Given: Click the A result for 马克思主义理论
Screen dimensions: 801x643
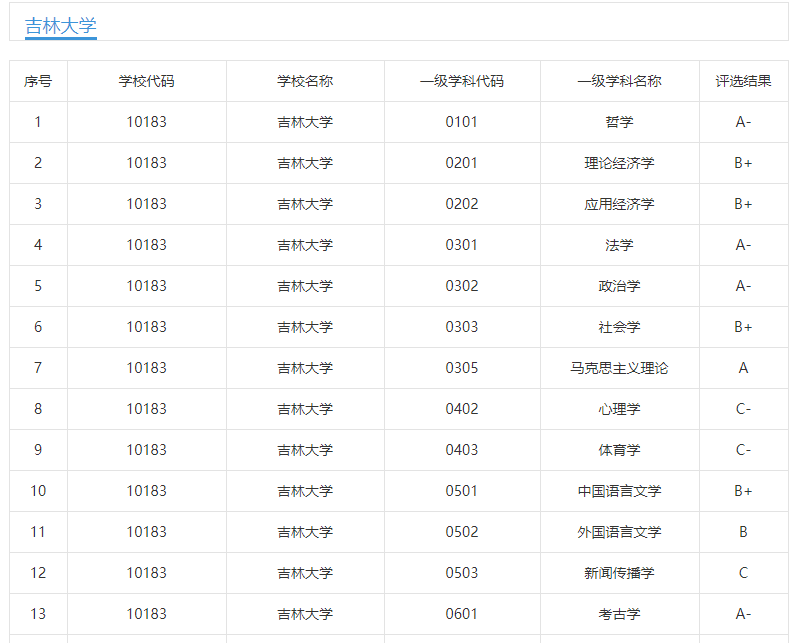Looking at the screenshot, I should click(743, 368).
